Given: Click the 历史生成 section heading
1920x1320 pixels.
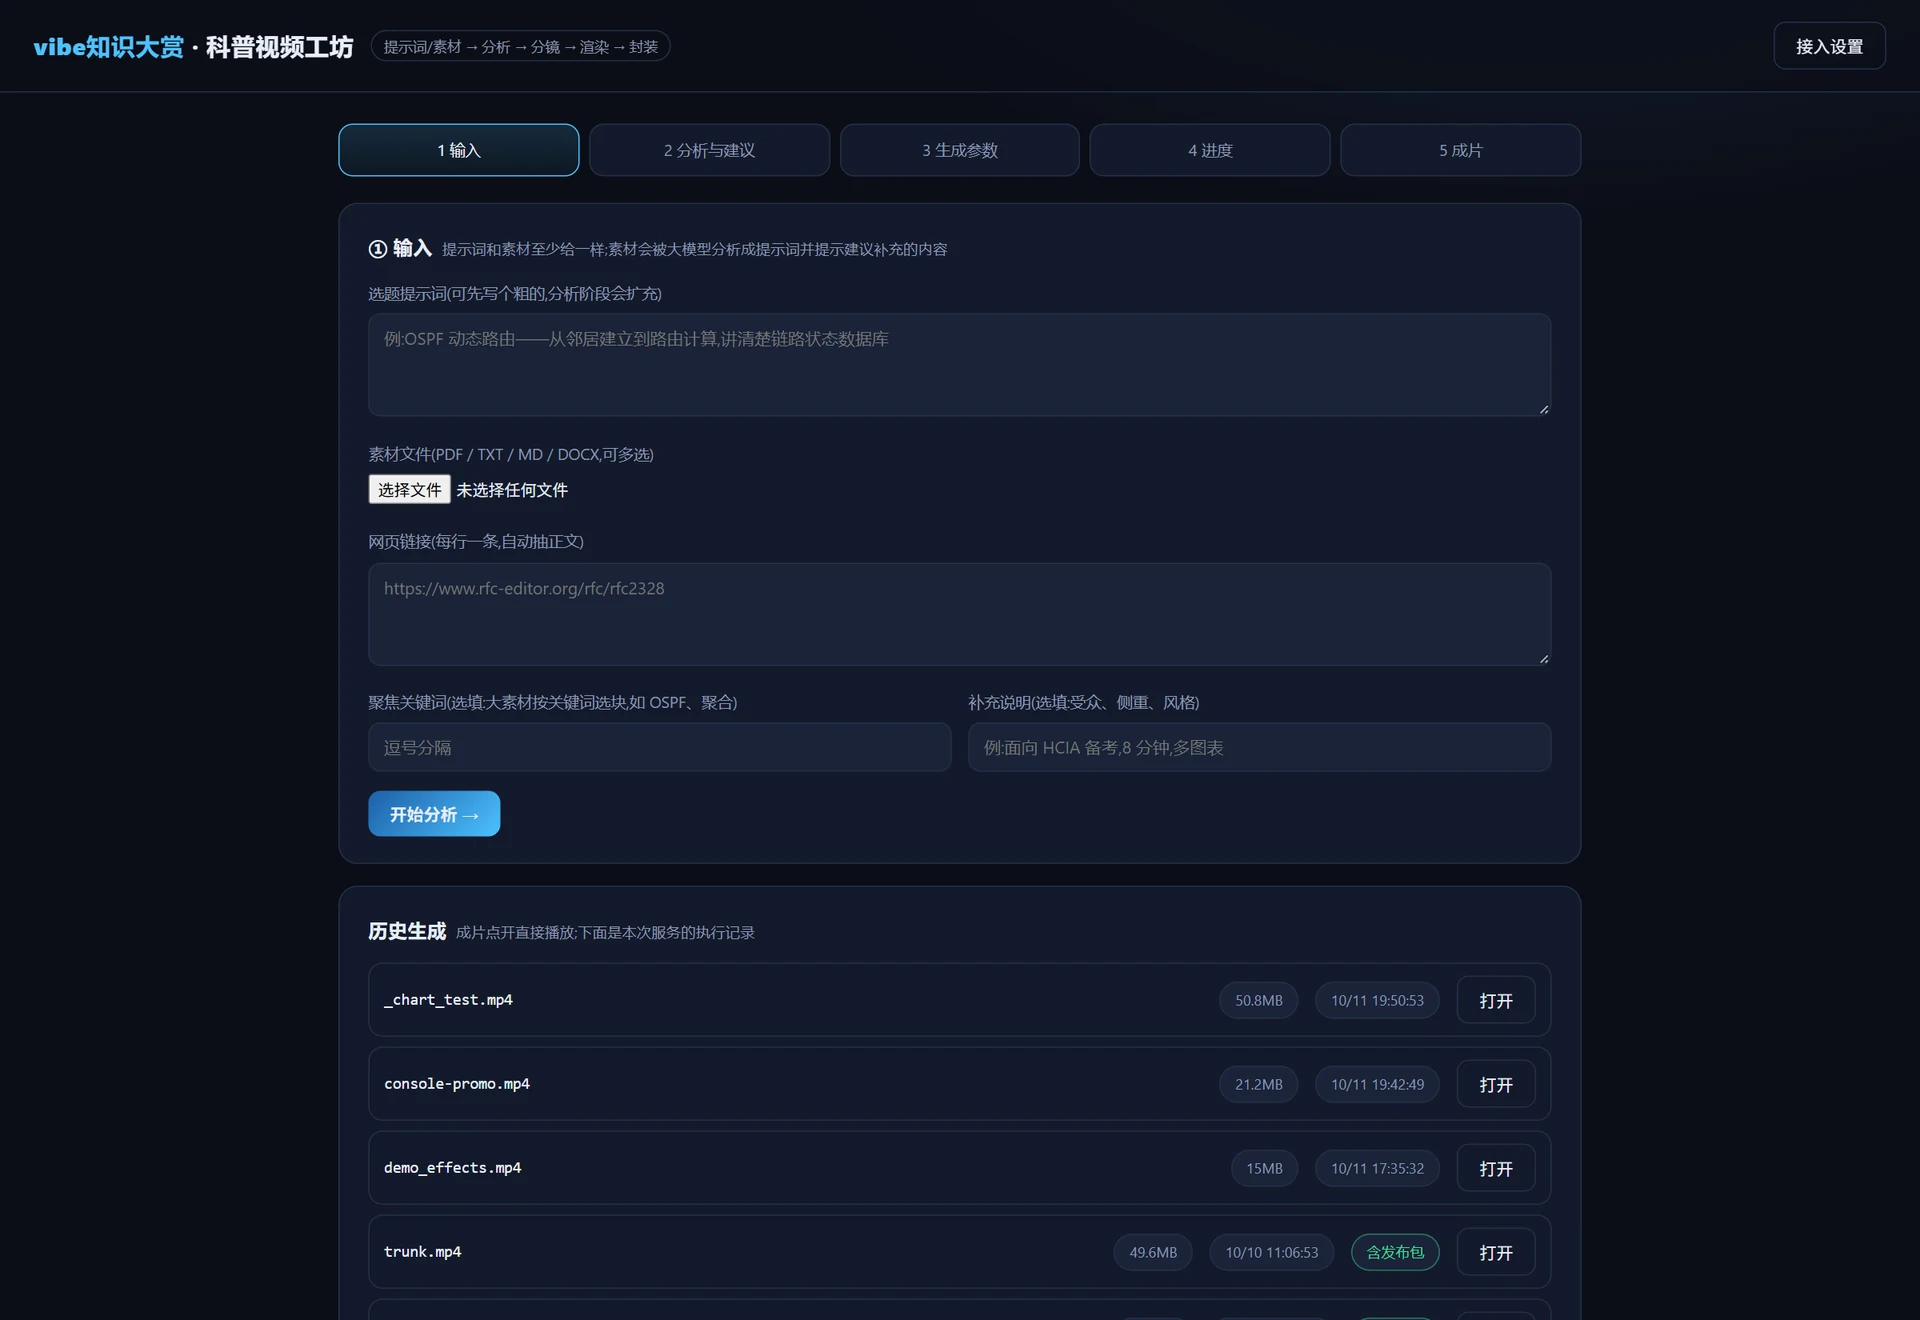Looking at the screenshot, I should click(407, 931).
